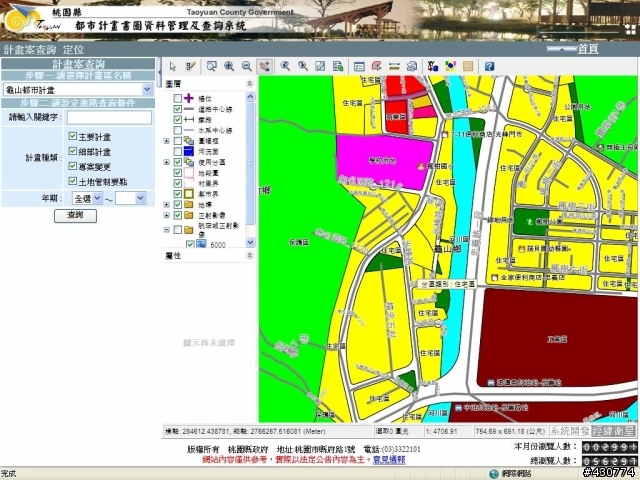
Task: Click the tan map sheet icon
Action: [x=468, y=66]
